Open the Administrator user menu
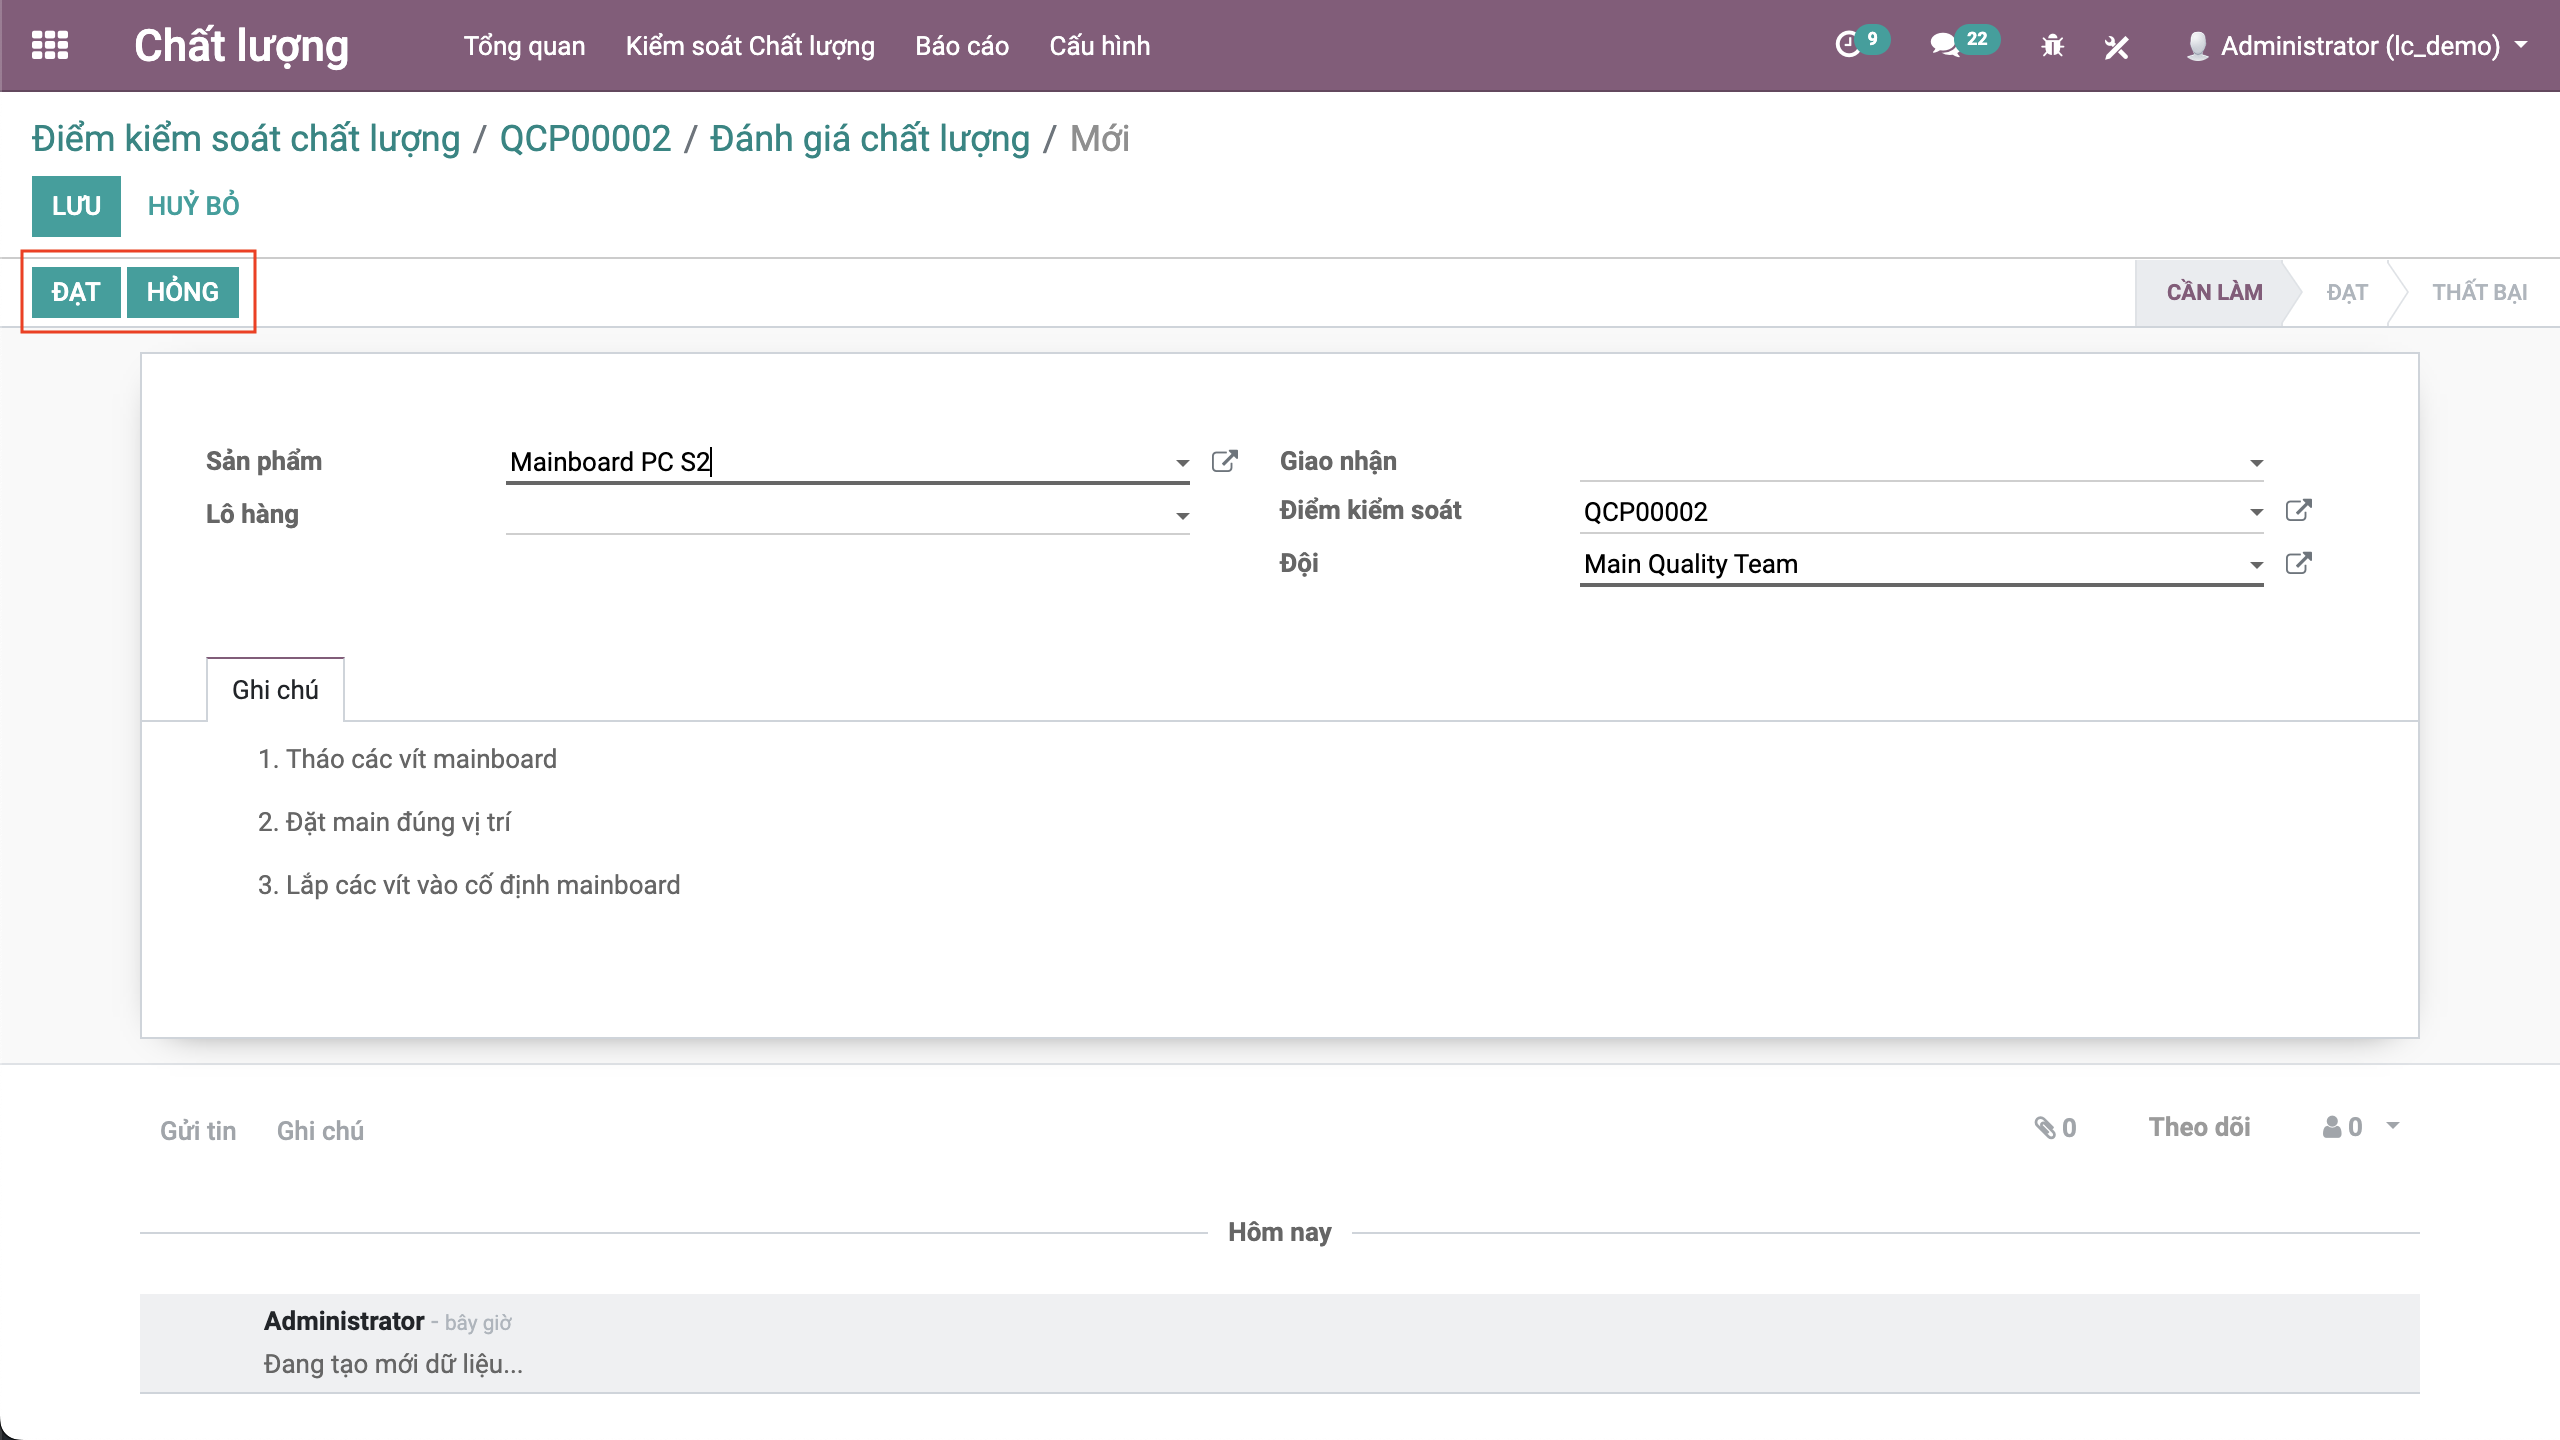Image resolution: width=2560 pixels, height=1440 pixels. [2358, 46]
